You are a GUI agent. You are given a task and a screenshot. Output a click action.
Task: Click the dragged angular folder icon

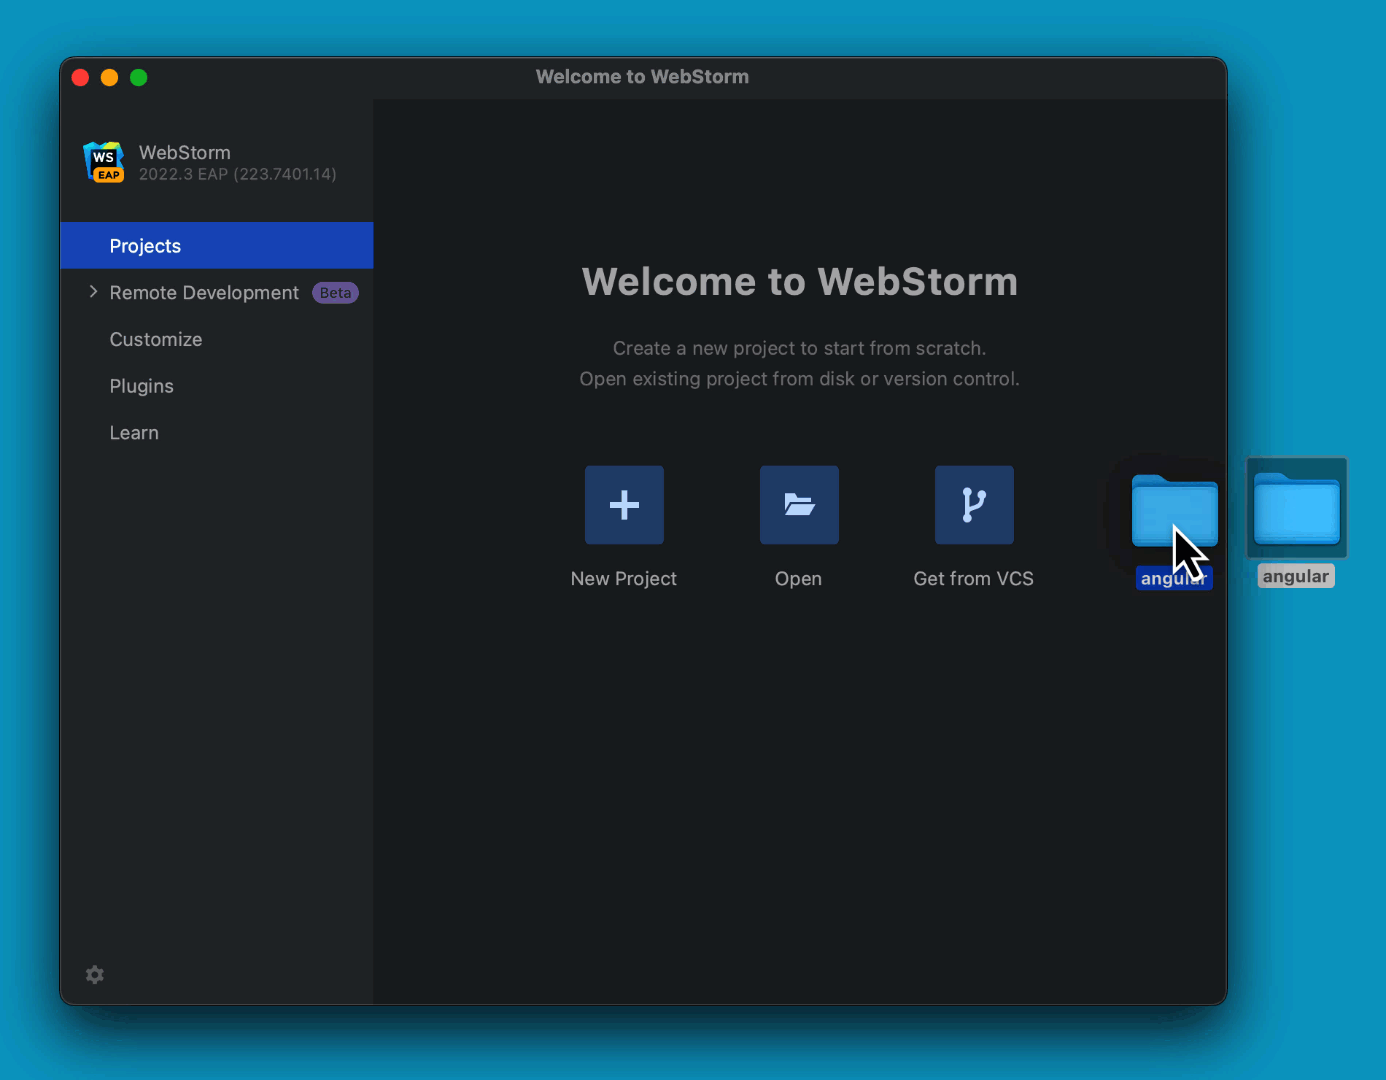tap(1174, 510)
